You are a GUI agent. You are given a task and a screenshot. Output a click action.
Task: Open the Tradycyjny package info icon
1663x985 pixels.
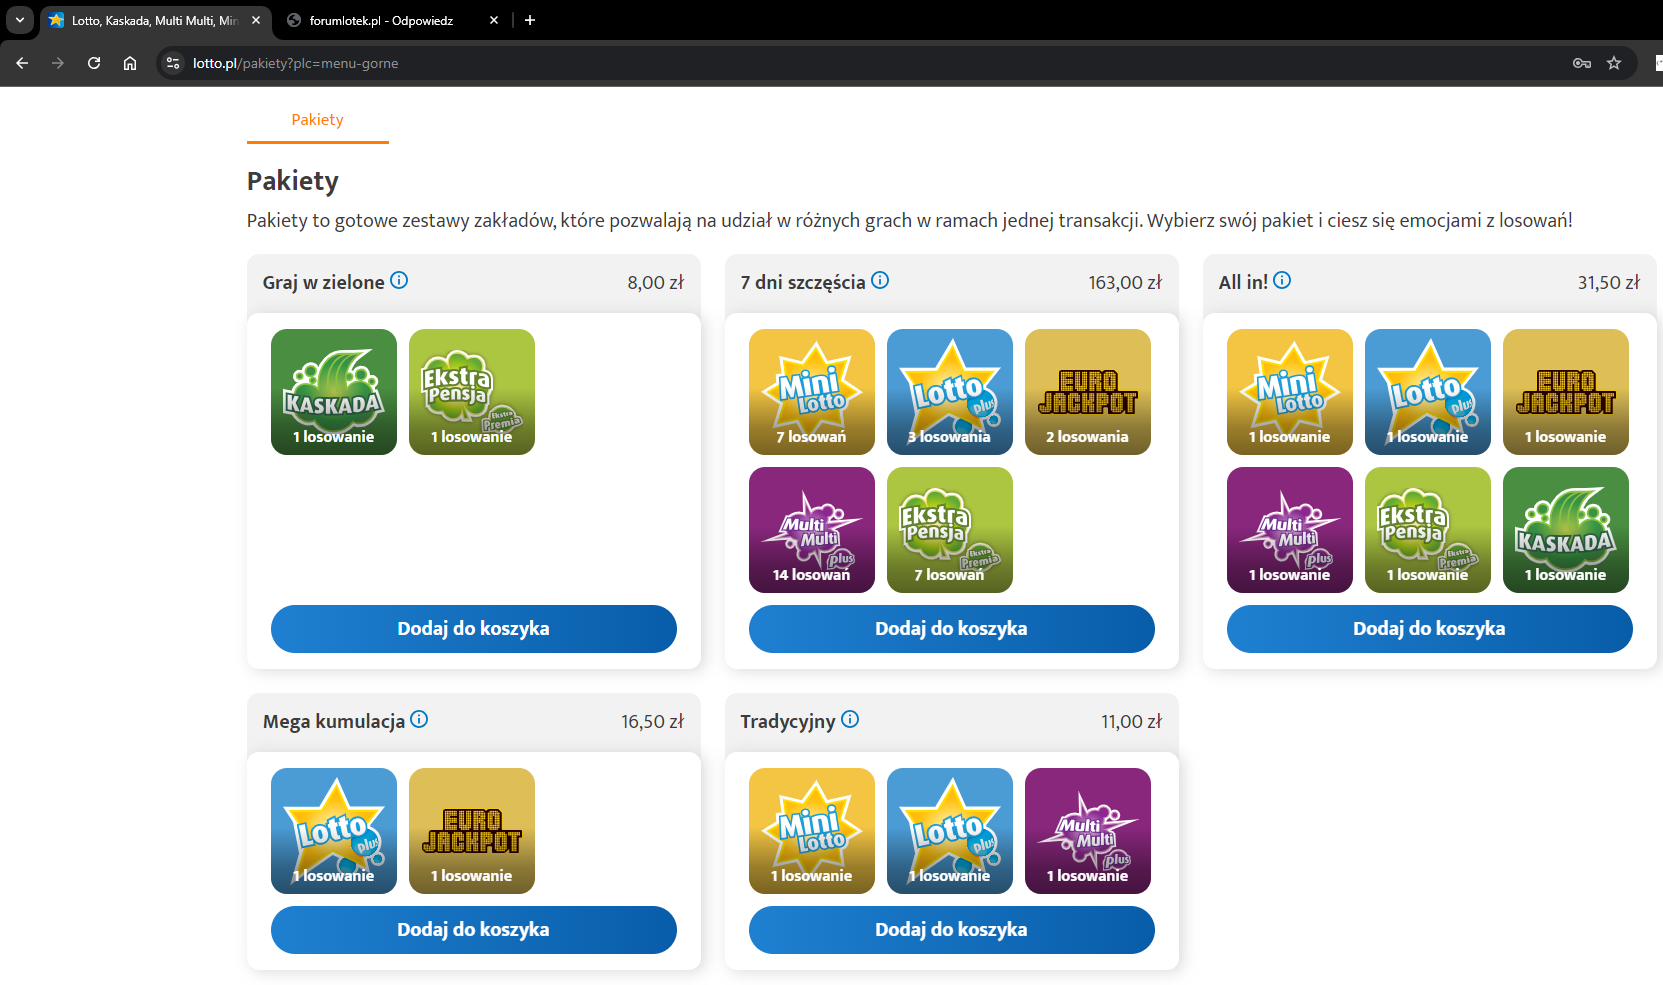coord(850,720)
